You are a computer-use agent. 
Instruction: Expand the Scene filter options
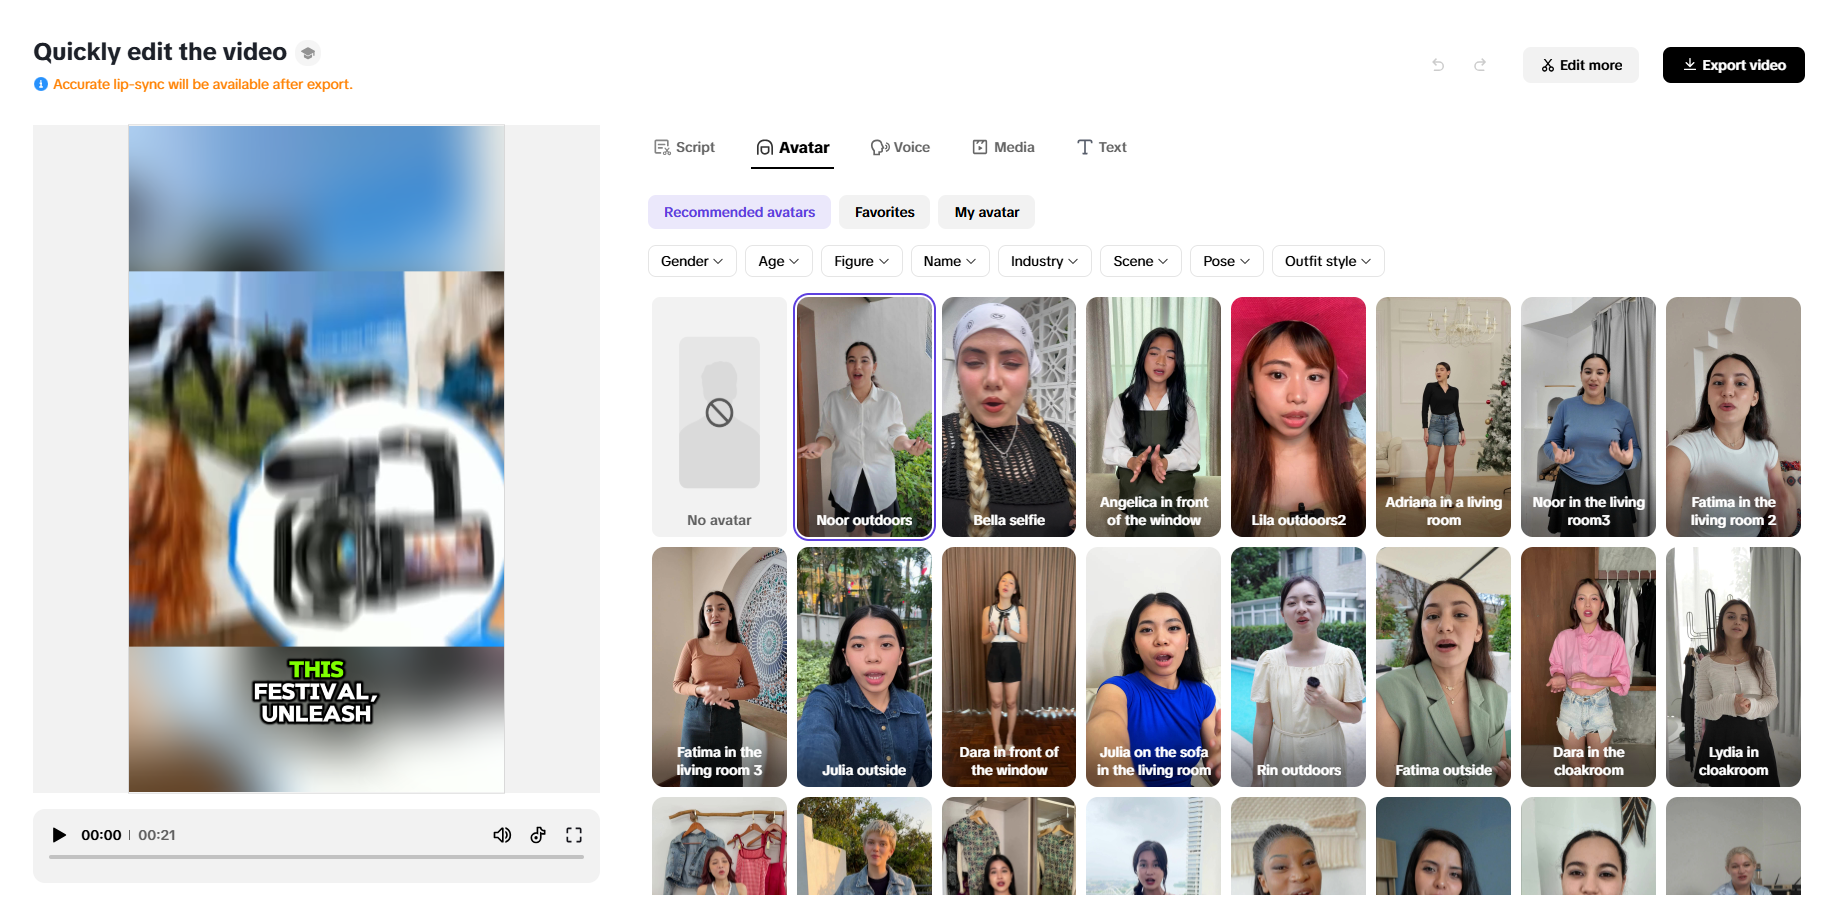click(x=1140, y=261)
